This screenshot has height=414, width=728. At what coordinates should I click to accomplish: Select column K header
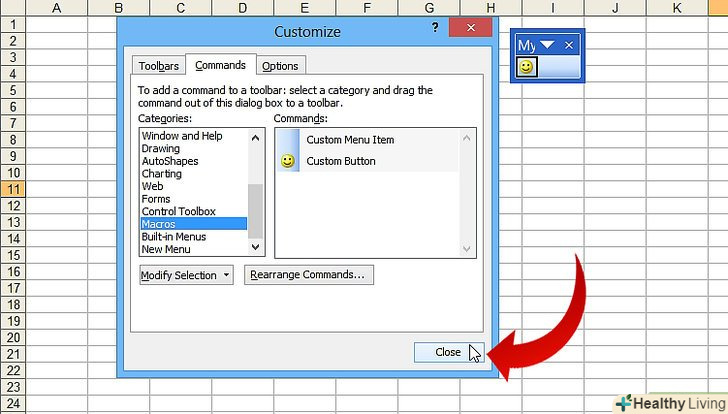[677, 7]
